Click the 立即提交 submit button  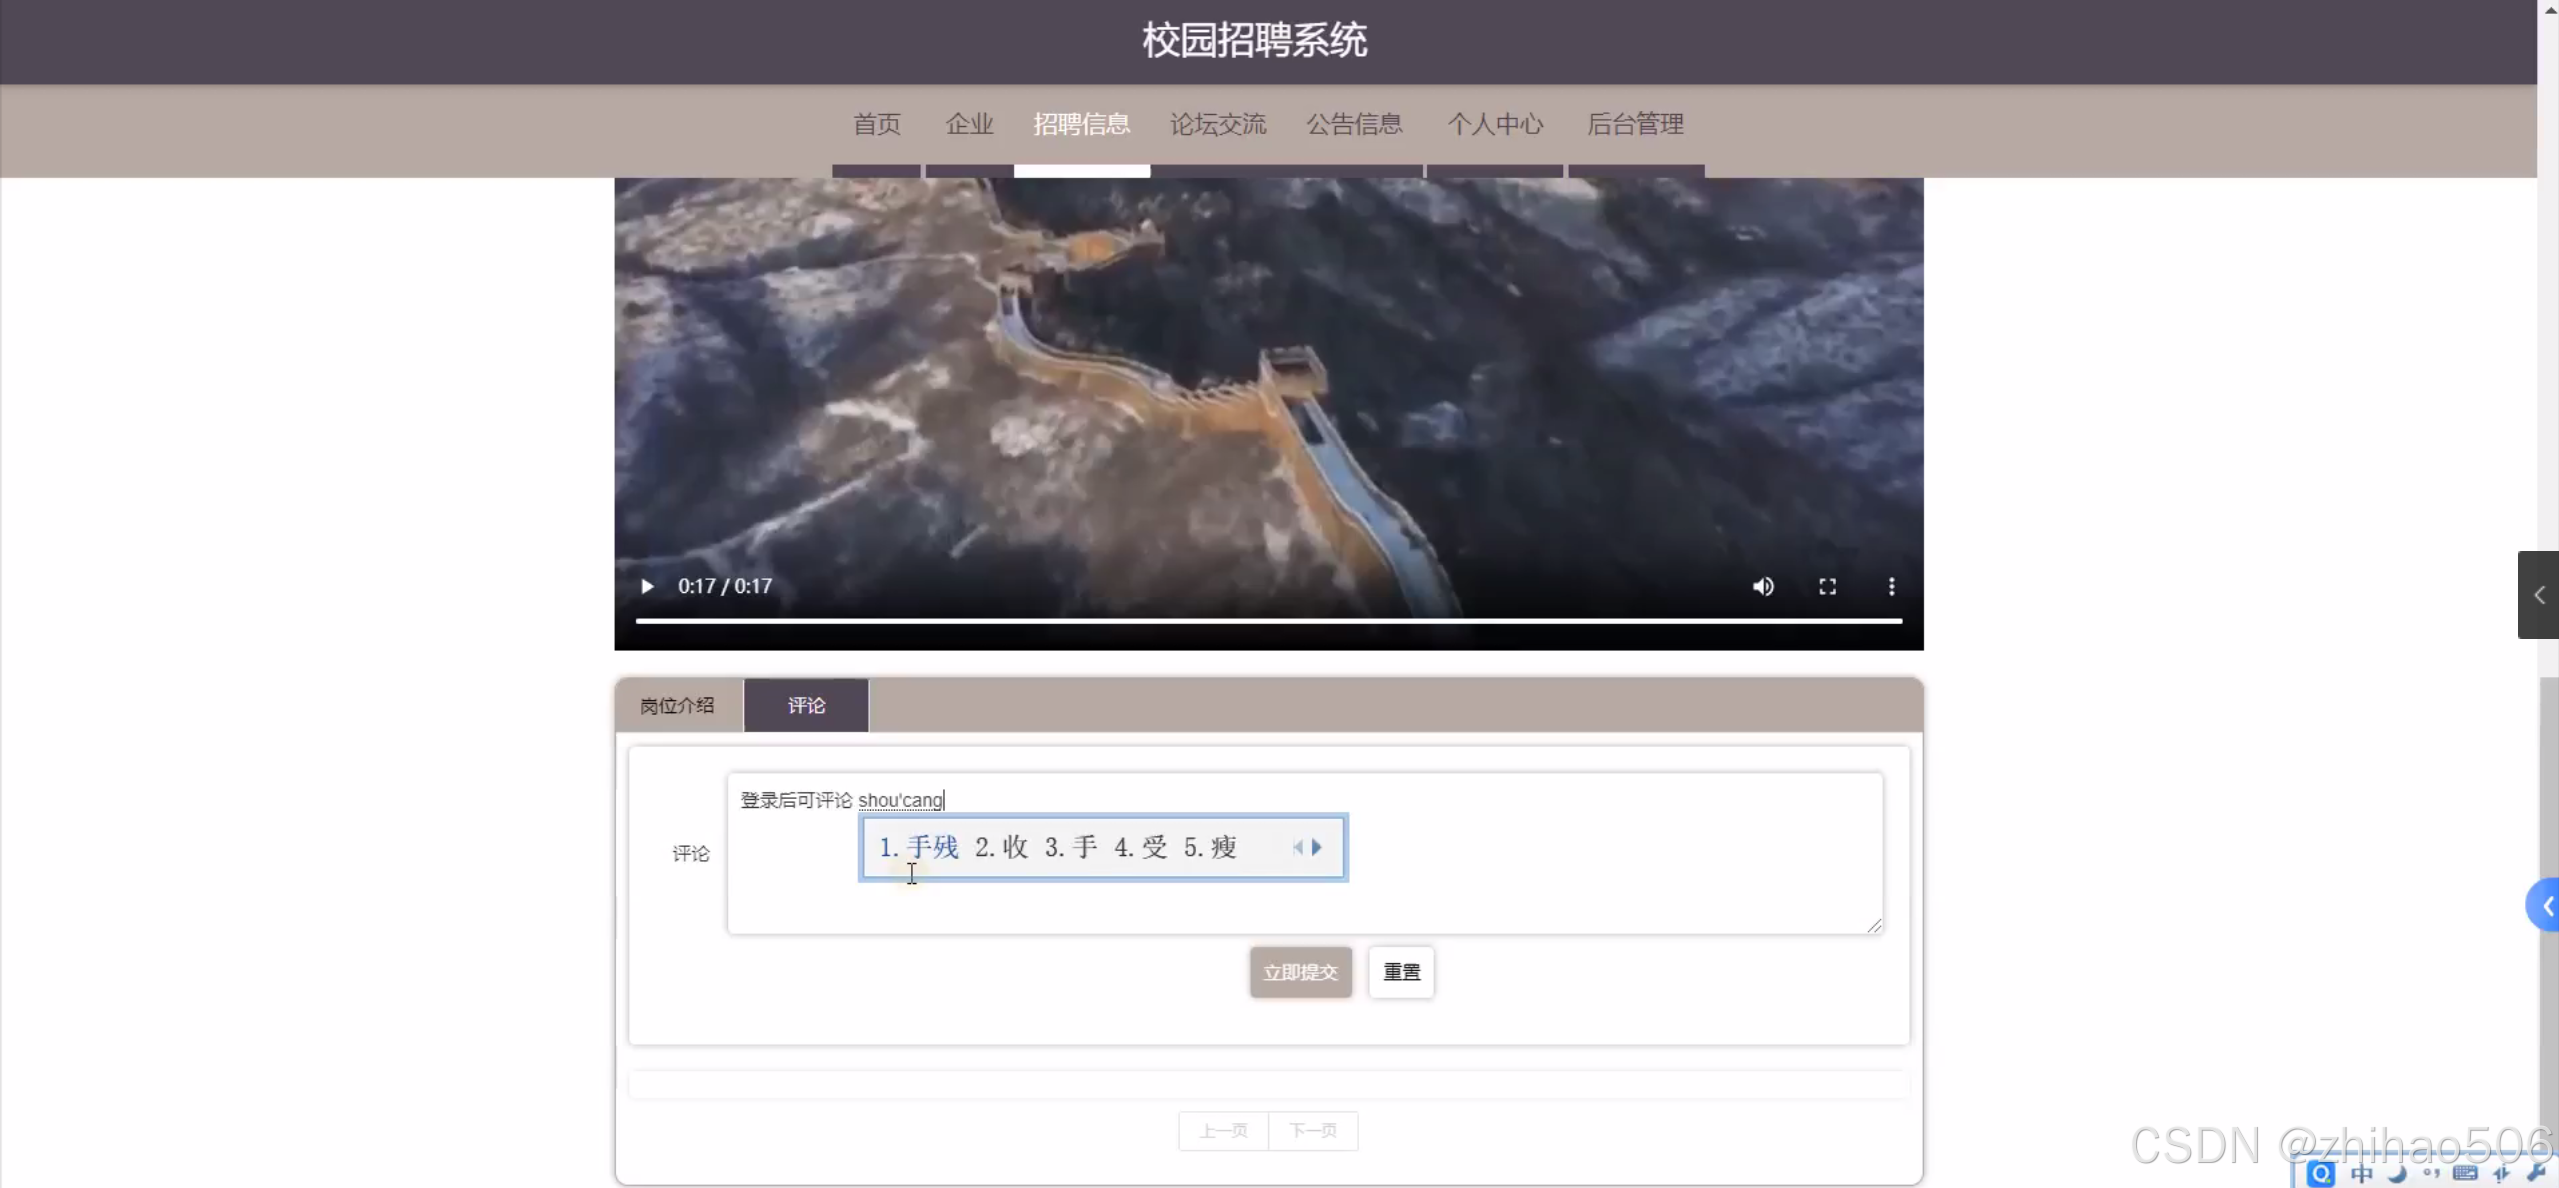[x=1299, y=972]
